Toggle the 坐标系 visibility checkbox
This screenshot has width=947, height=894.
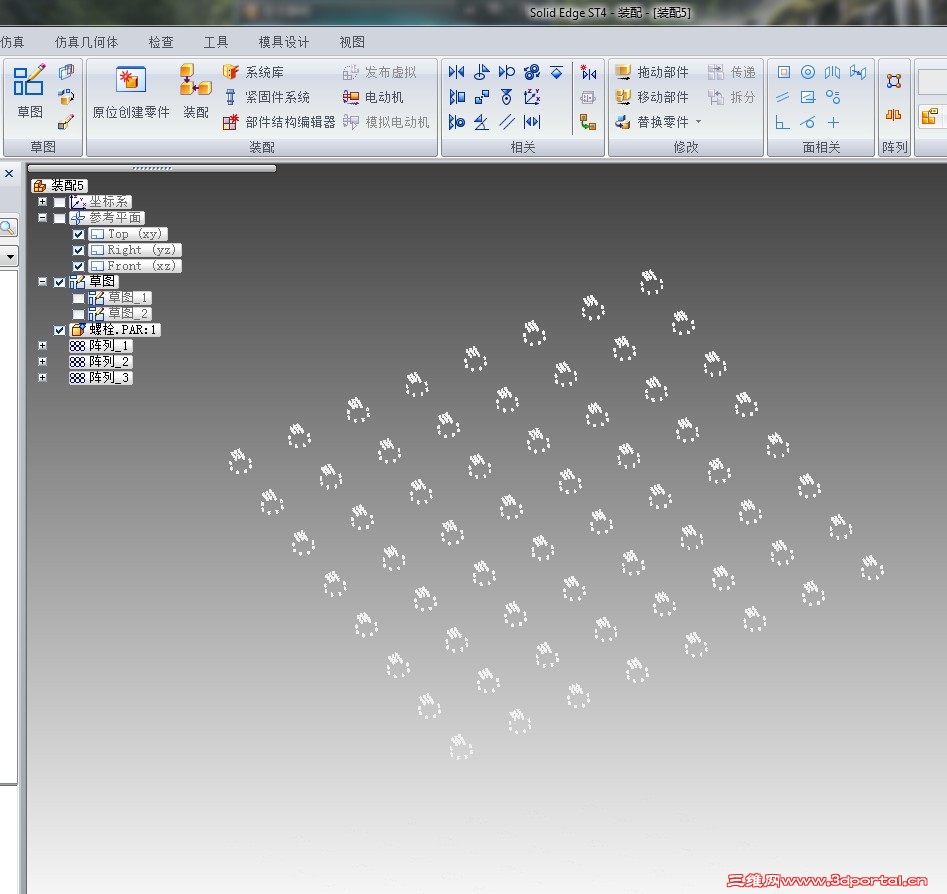[x=59, y=202]
